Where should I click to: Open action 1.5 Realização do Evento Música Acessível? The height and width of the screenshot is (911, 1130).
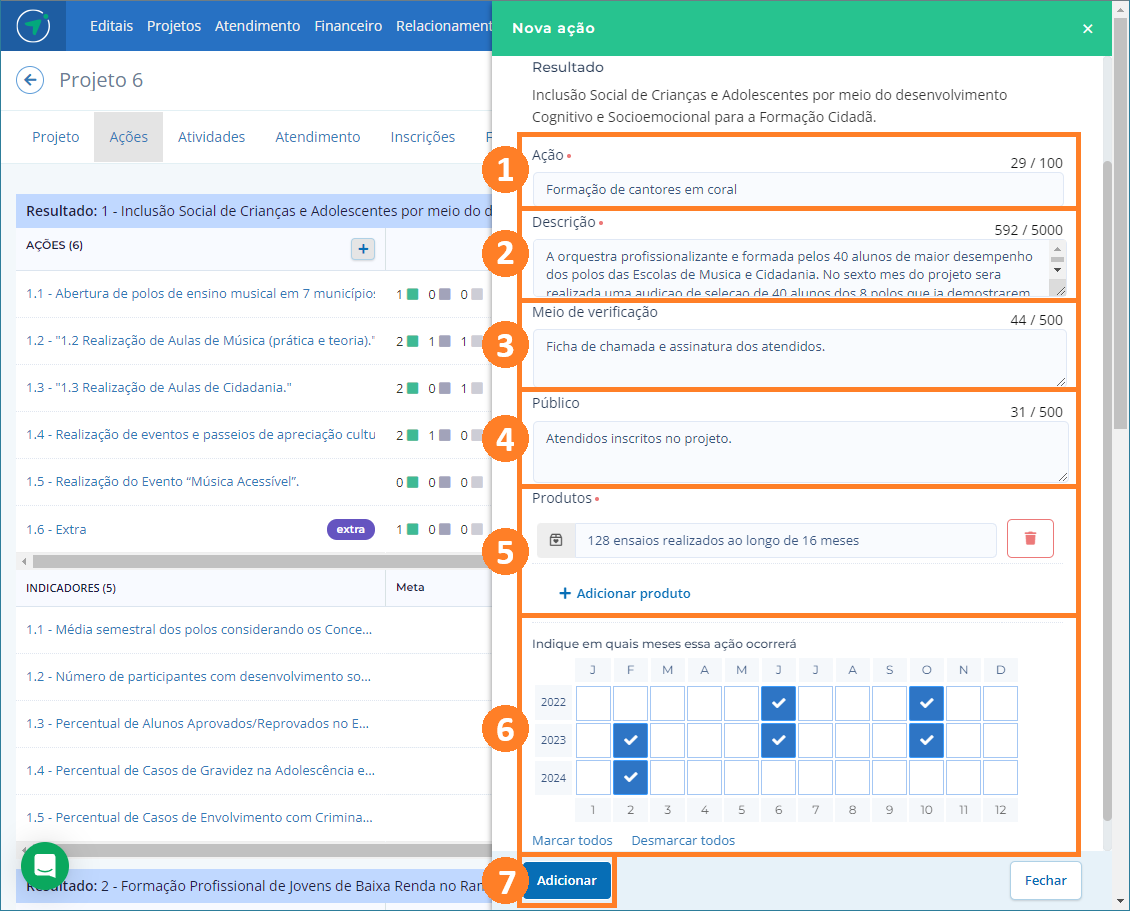pyautogui.click(x=163, y=481)
